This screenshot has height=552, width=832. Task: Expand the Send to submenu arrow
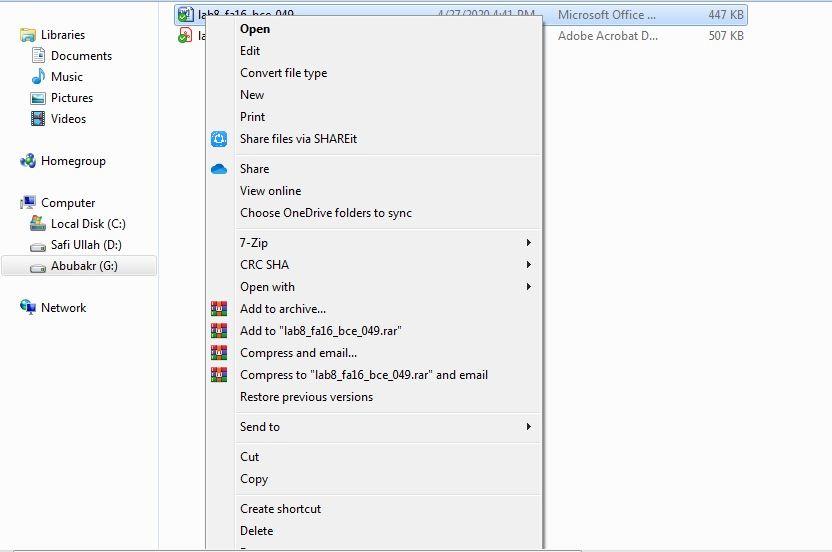528,426
